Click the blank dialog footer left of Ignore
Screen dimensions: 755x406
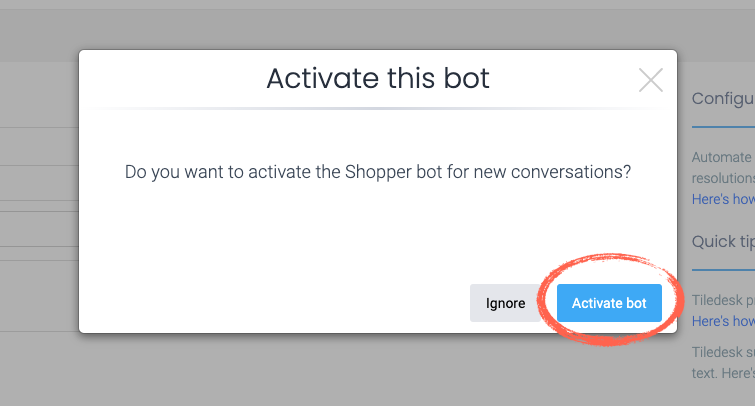[x=270, y=303]
